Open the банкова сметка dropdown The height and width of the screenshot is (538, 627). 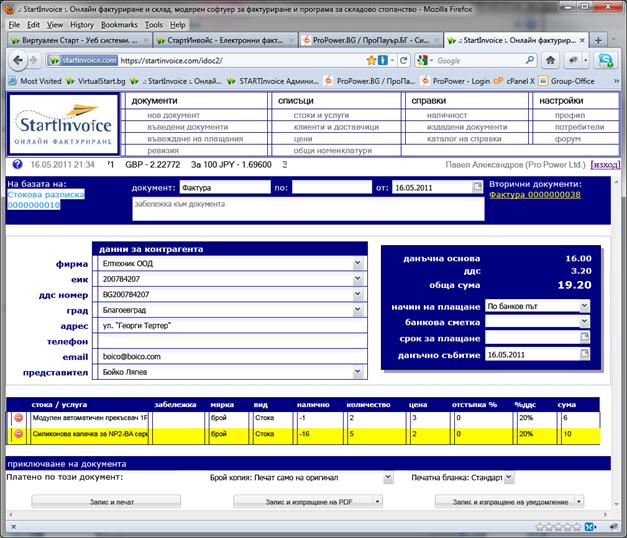(584, 322)
